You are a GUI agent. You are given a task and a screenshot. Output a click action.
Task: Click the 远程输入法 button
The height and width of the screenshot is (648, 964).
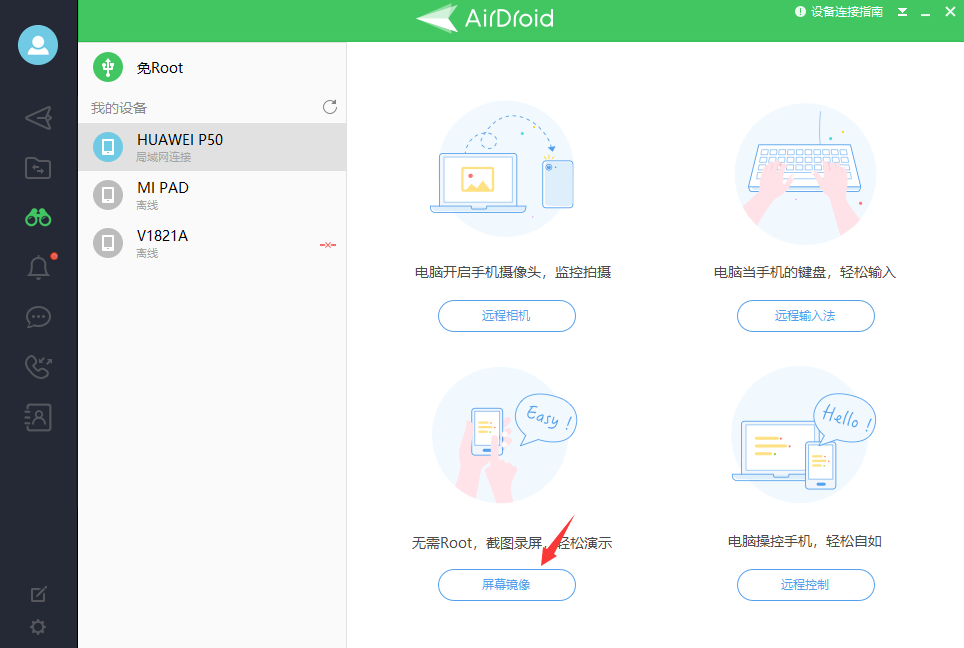805,316
